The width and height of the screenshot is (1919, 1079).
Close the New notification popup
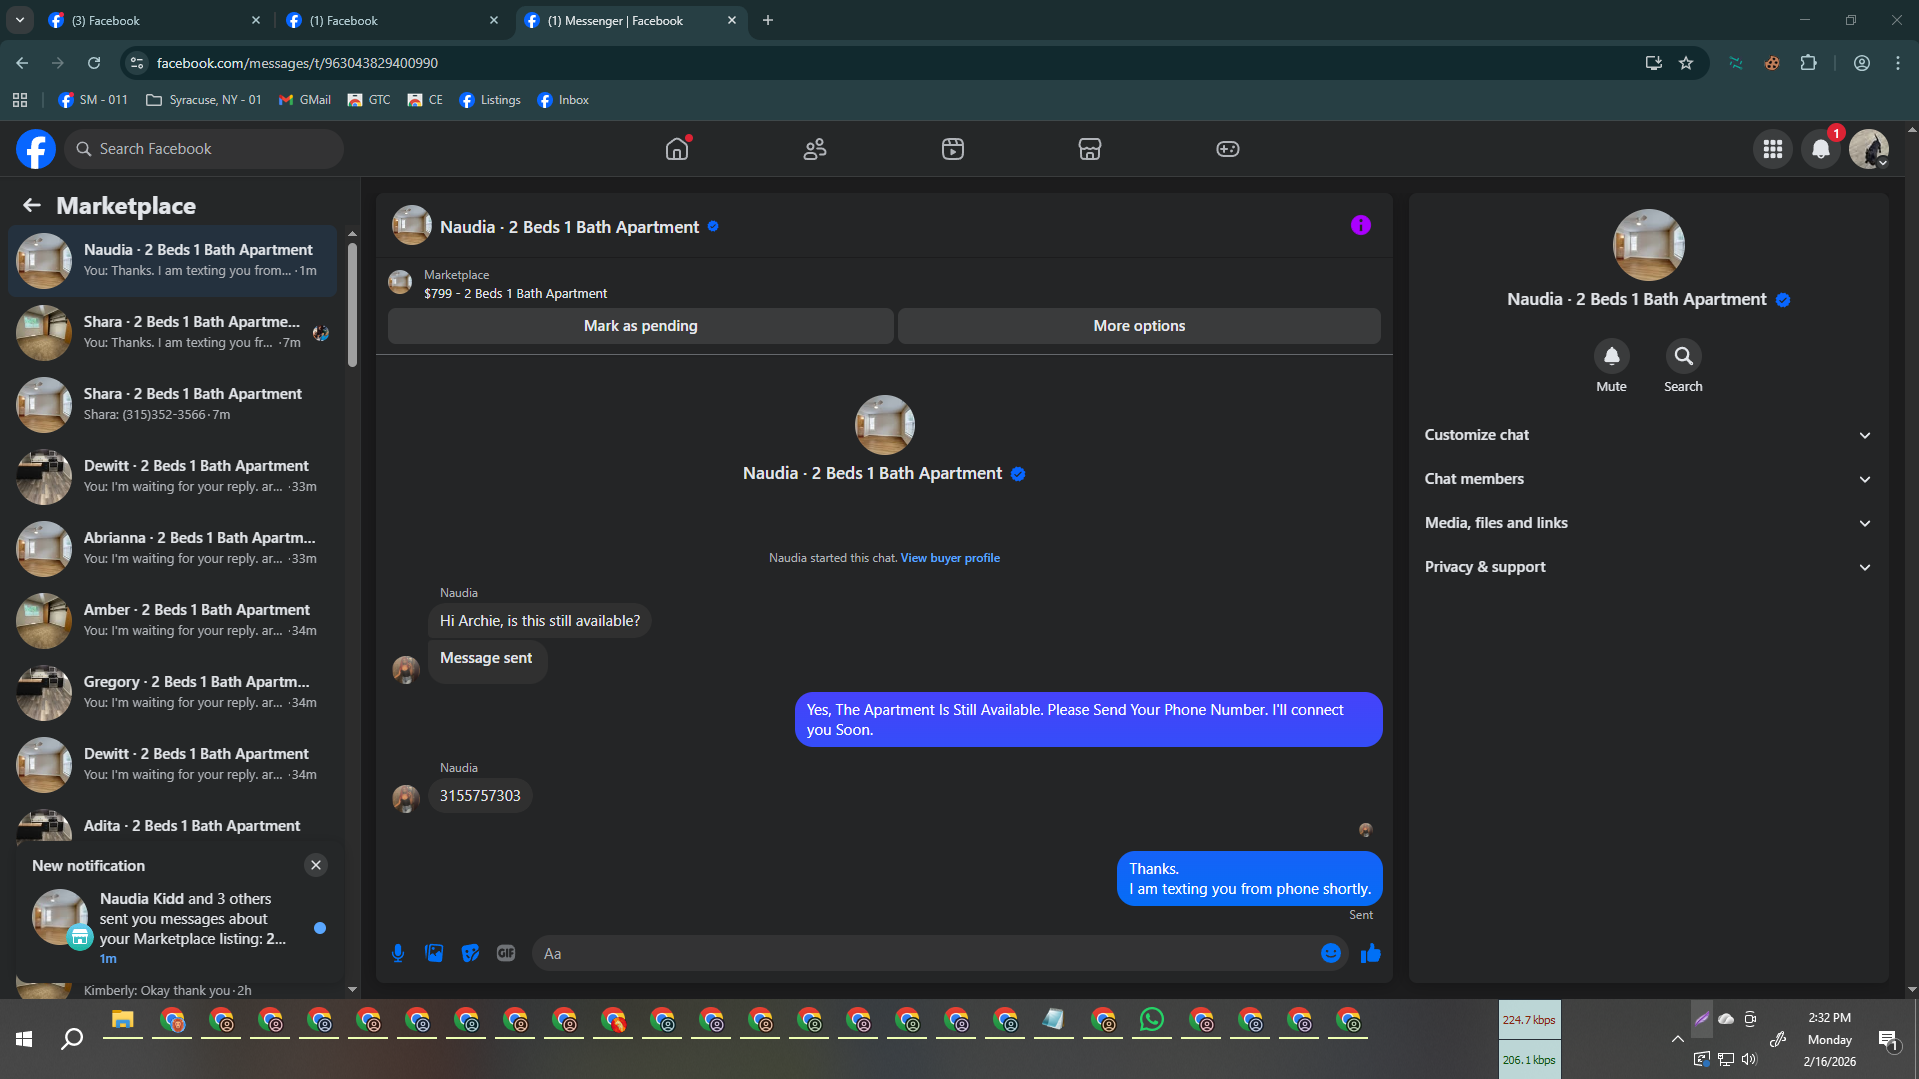(316, 865)
